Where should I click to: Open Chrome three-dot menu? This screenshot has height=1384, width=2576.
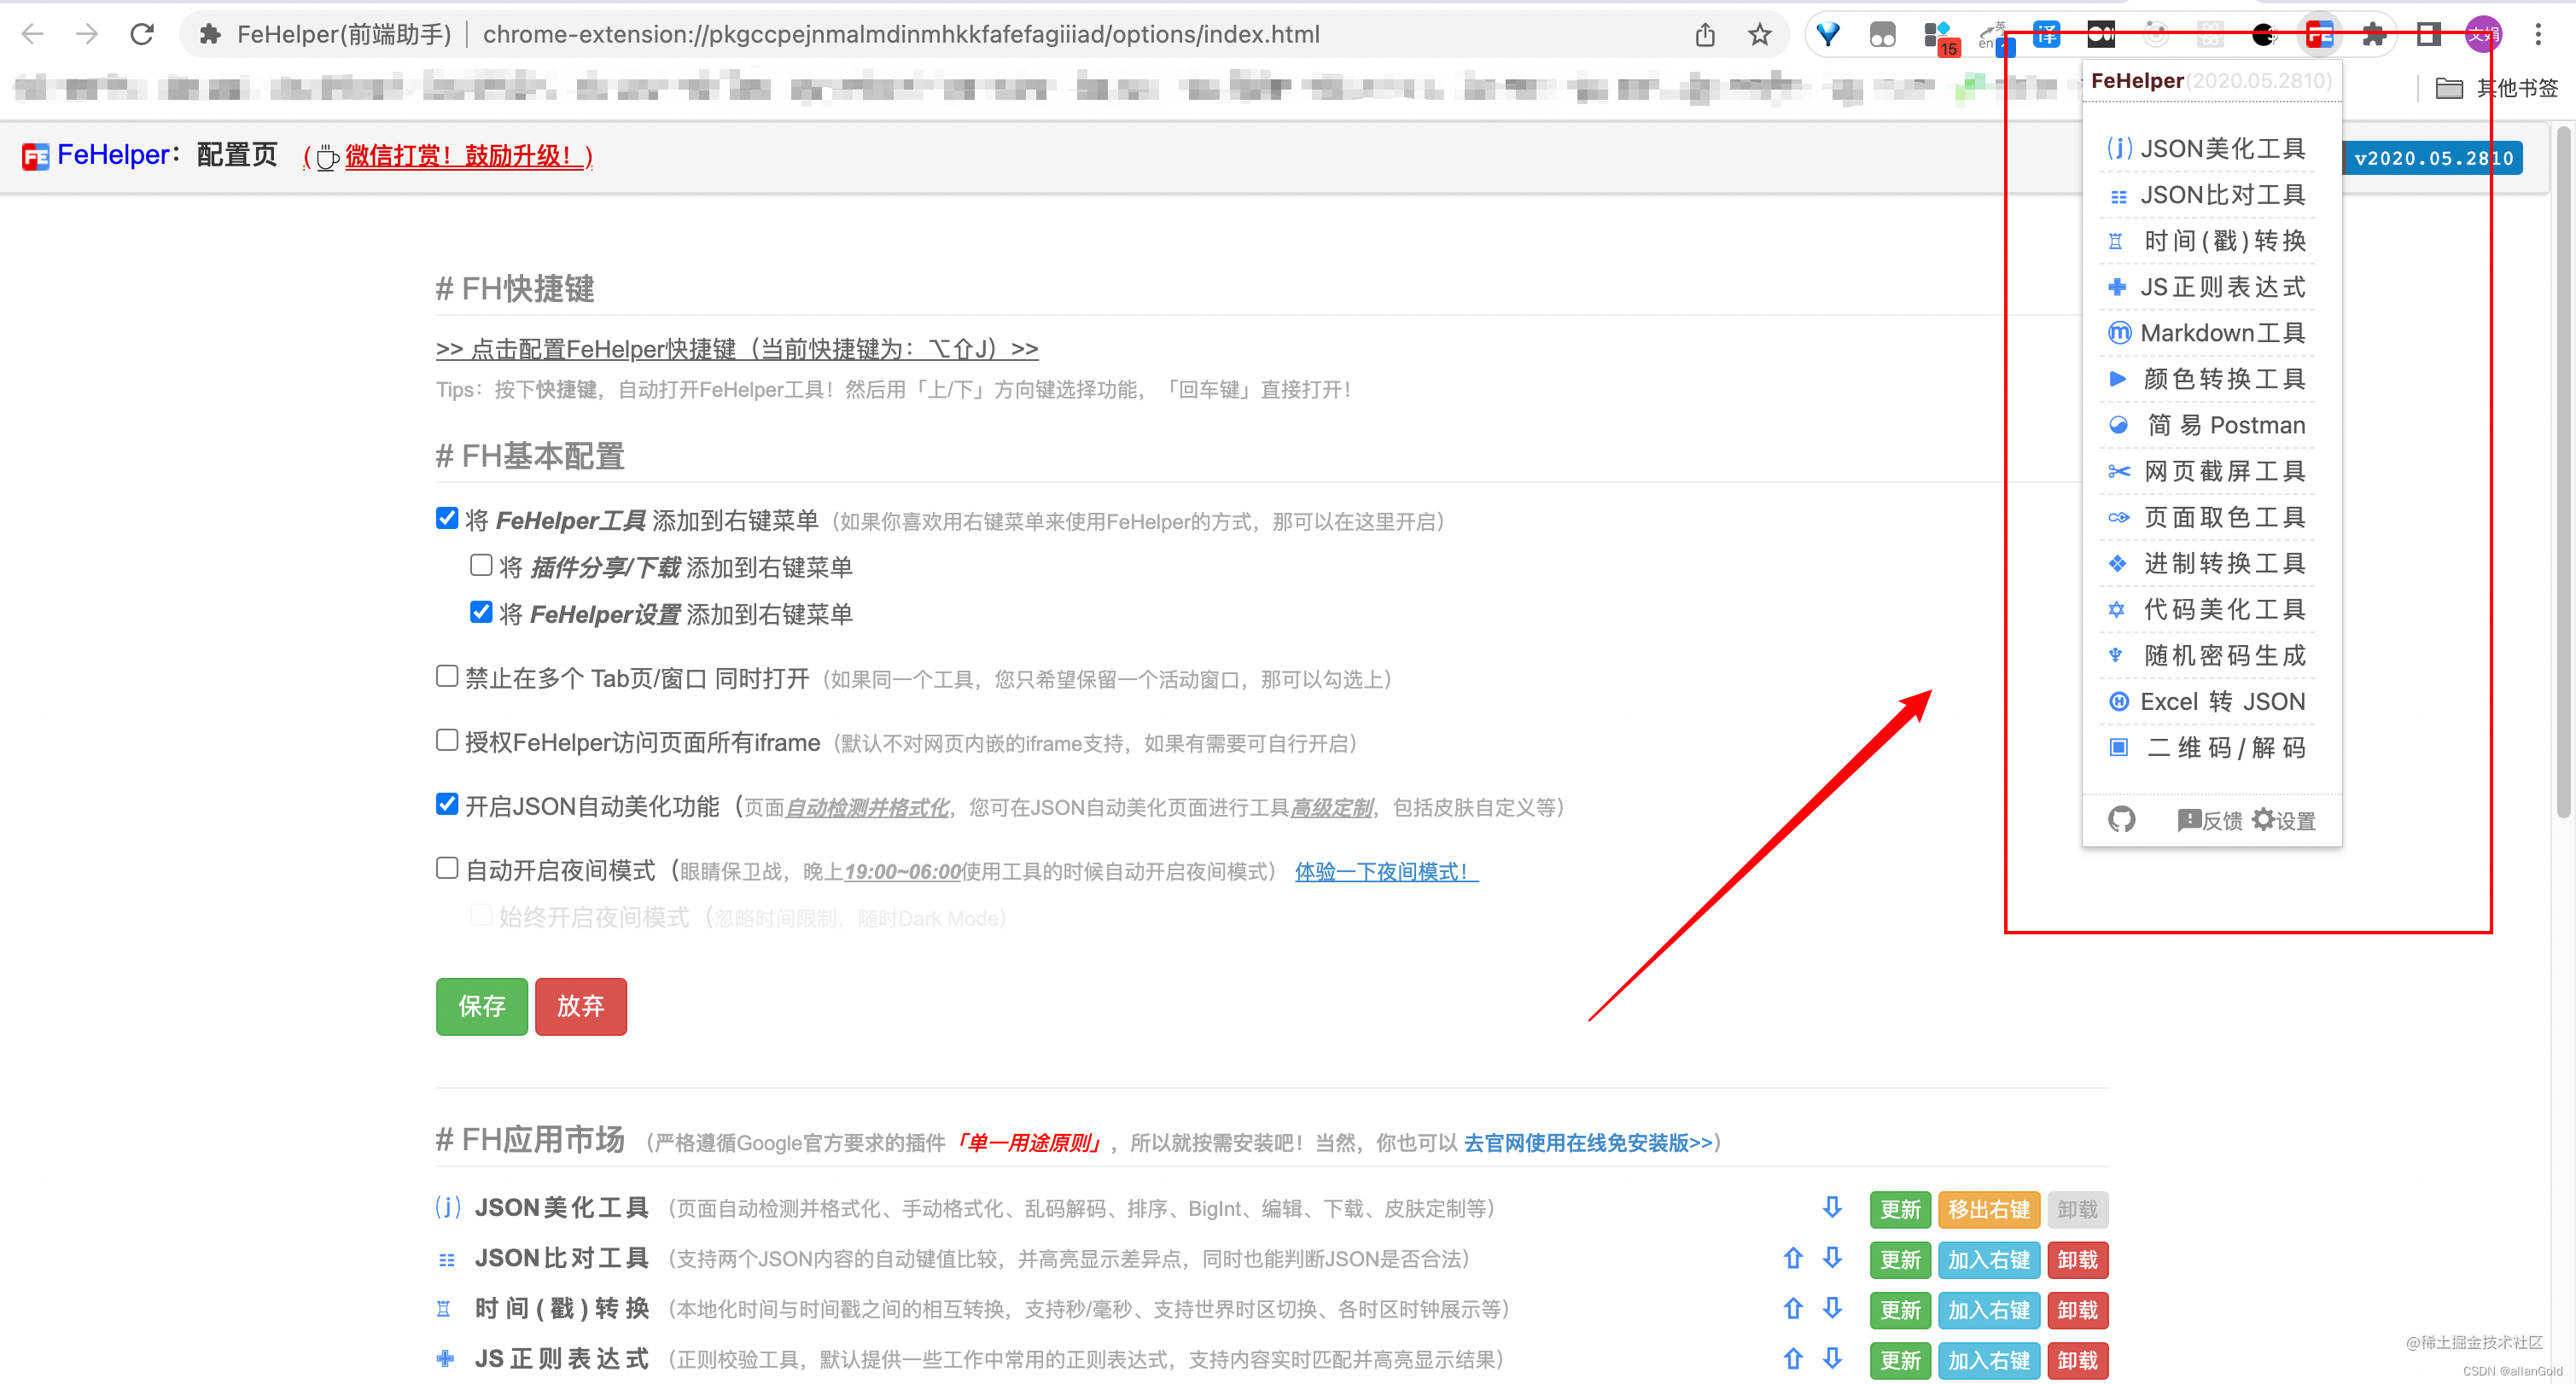(2538, 35)
